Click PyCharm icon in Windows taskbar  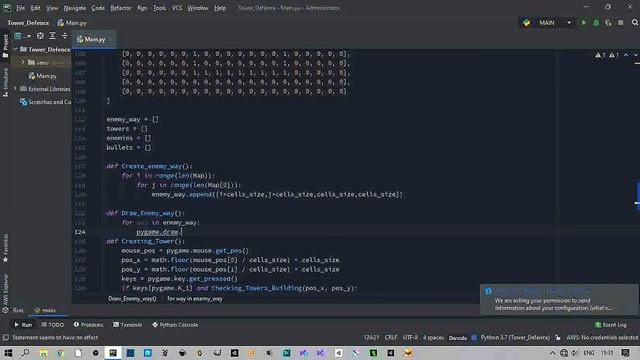point(113,353)
